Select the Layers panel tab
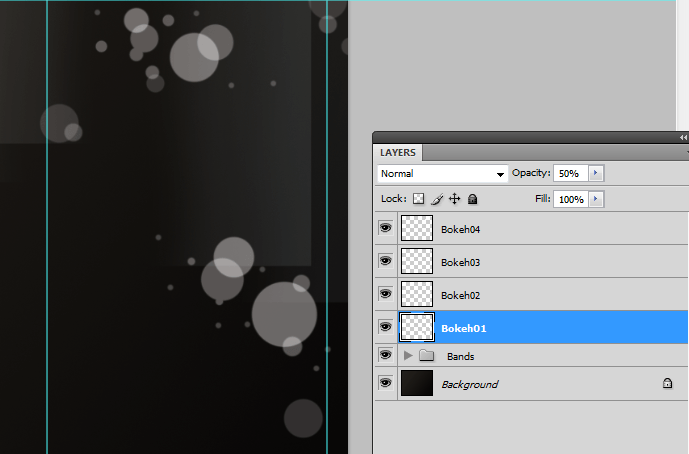Viewport: 689px width, 454px height. point(398,153)
